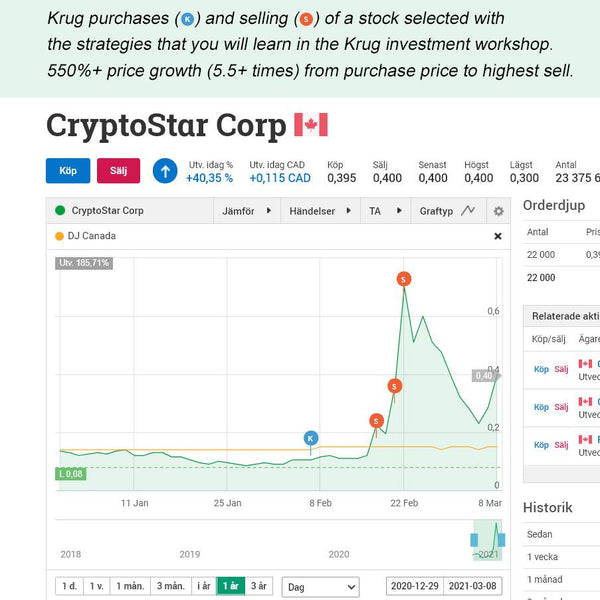Click the red Sälj sell button
600x600 pixels.
[x=119, y=171]
